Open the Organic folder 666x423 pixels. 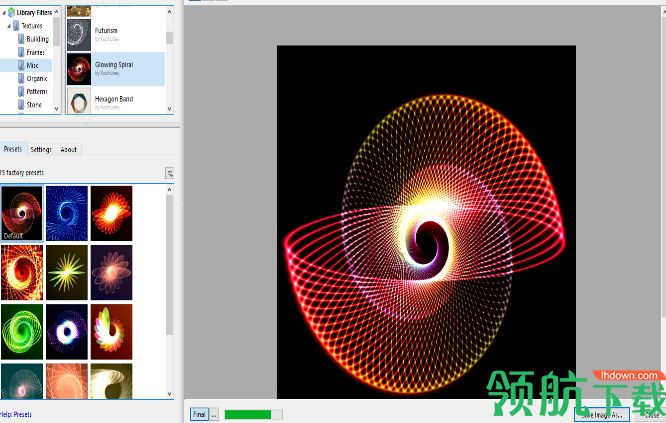pos(37,79)
